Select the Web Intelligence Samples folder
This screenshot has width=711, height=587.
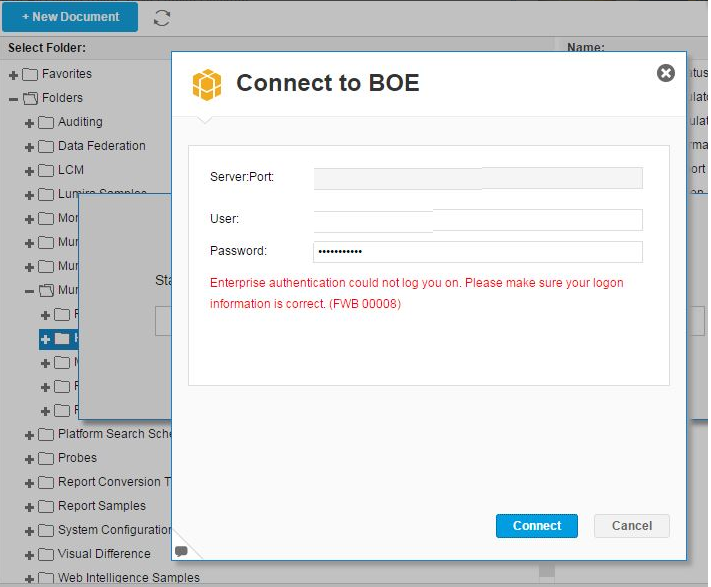(x=129, y=578)
